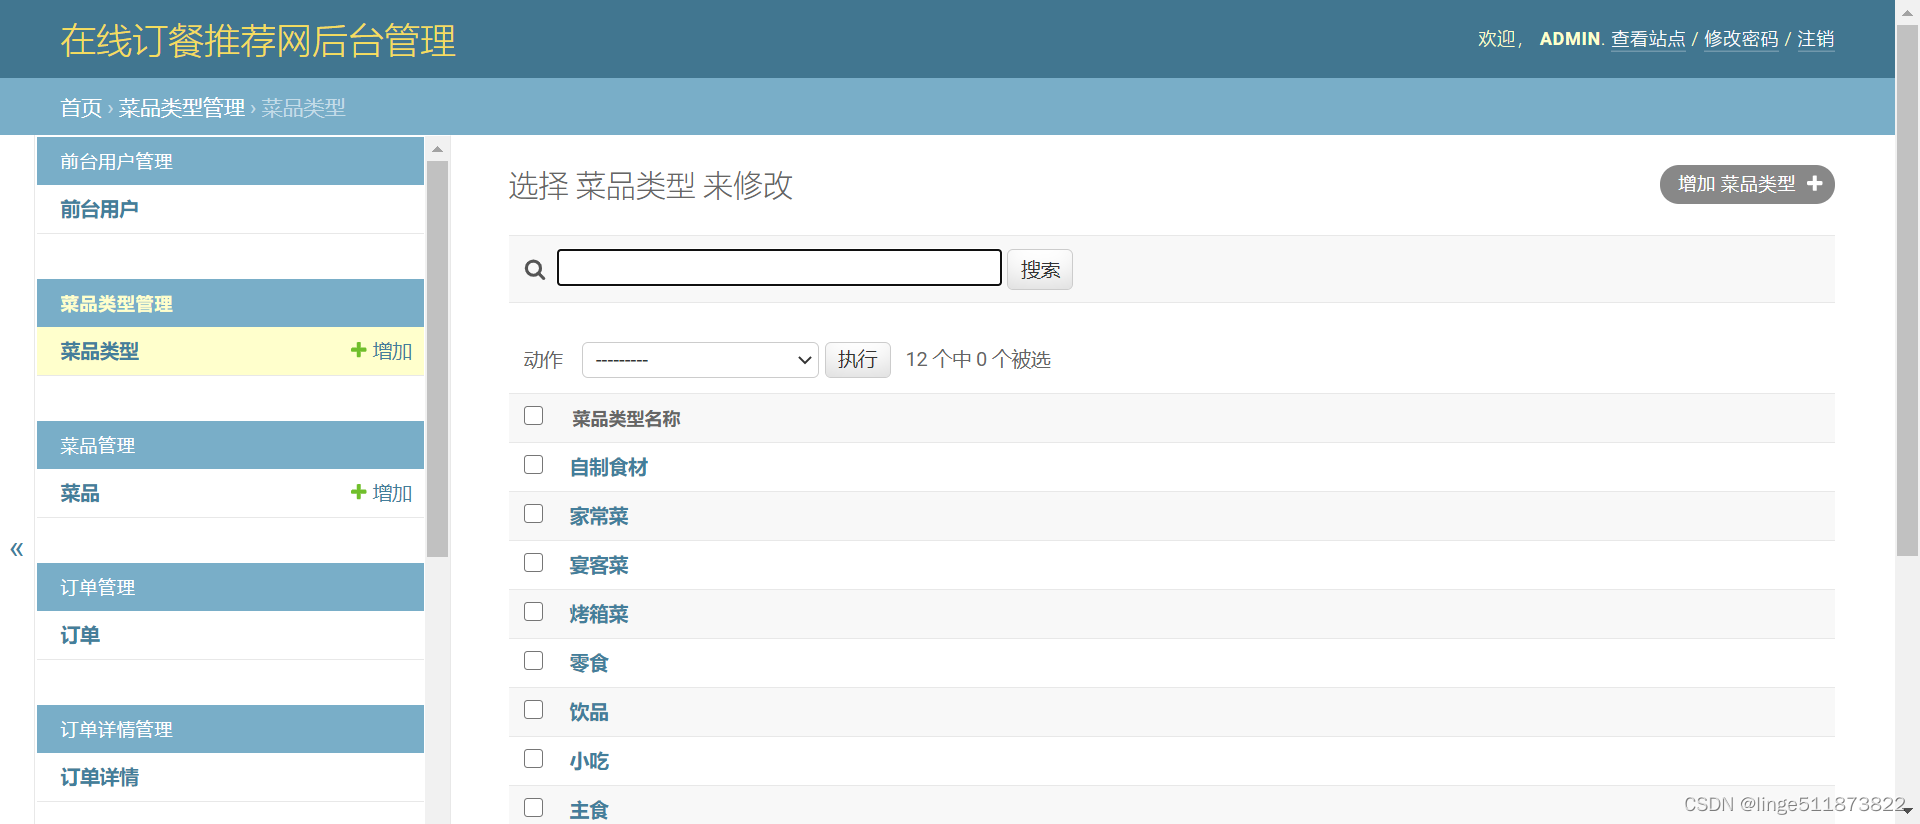
Task: Tick the select-all header checkbox
Action: click(534, 416)
